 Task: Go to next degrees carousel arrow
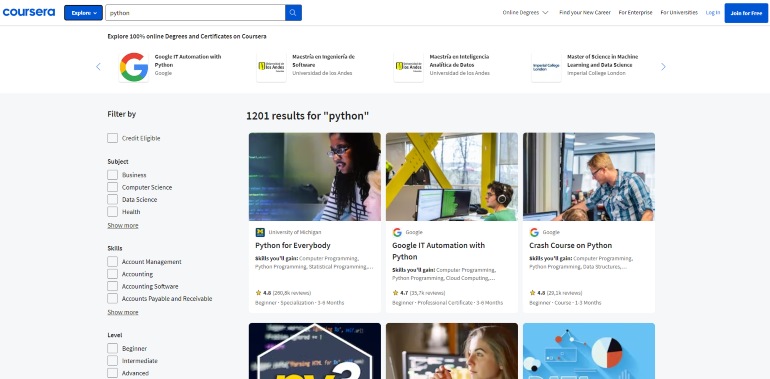click(x=663, y=67)
